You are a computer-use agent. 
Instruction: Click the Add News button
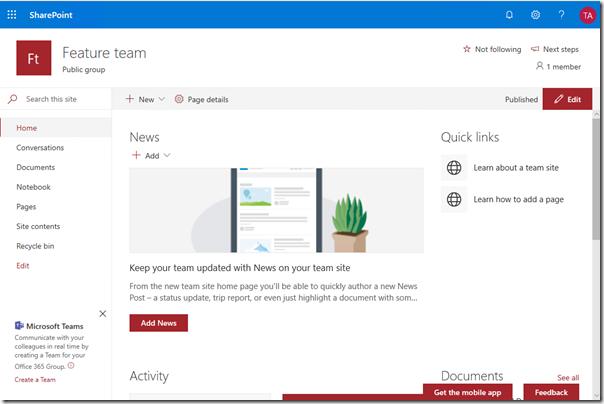coord(159,323)
